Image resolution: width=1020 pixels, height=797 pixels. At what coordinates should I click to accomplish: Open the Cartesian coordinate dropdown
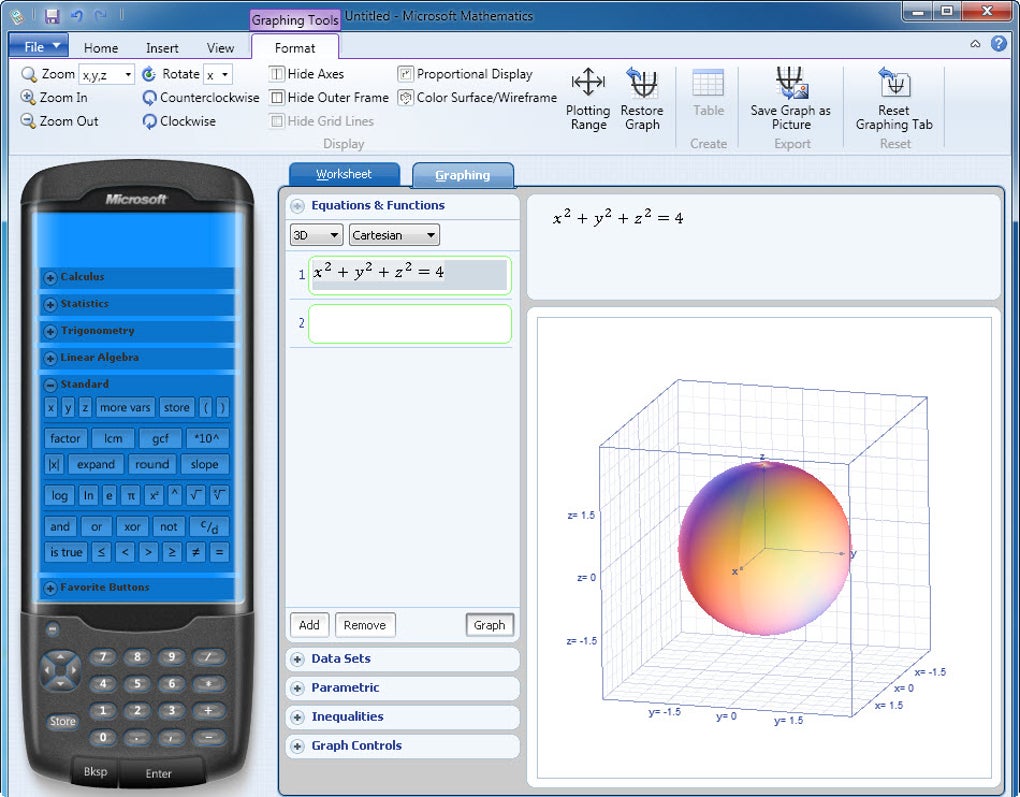[x=394, y=235]
